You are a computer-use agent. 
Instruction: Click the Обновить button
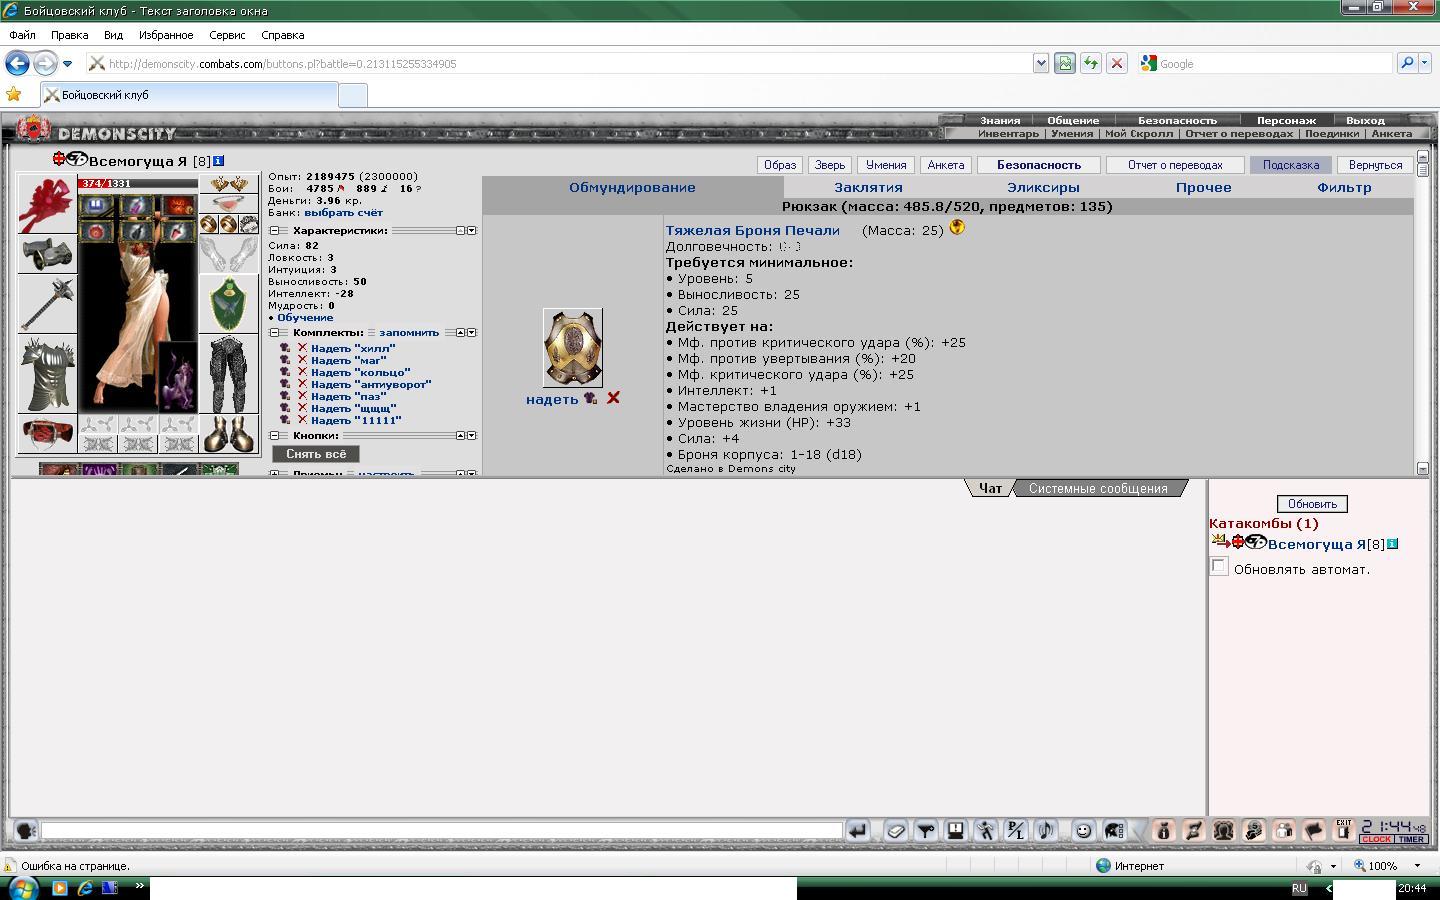pos(1312,504)
